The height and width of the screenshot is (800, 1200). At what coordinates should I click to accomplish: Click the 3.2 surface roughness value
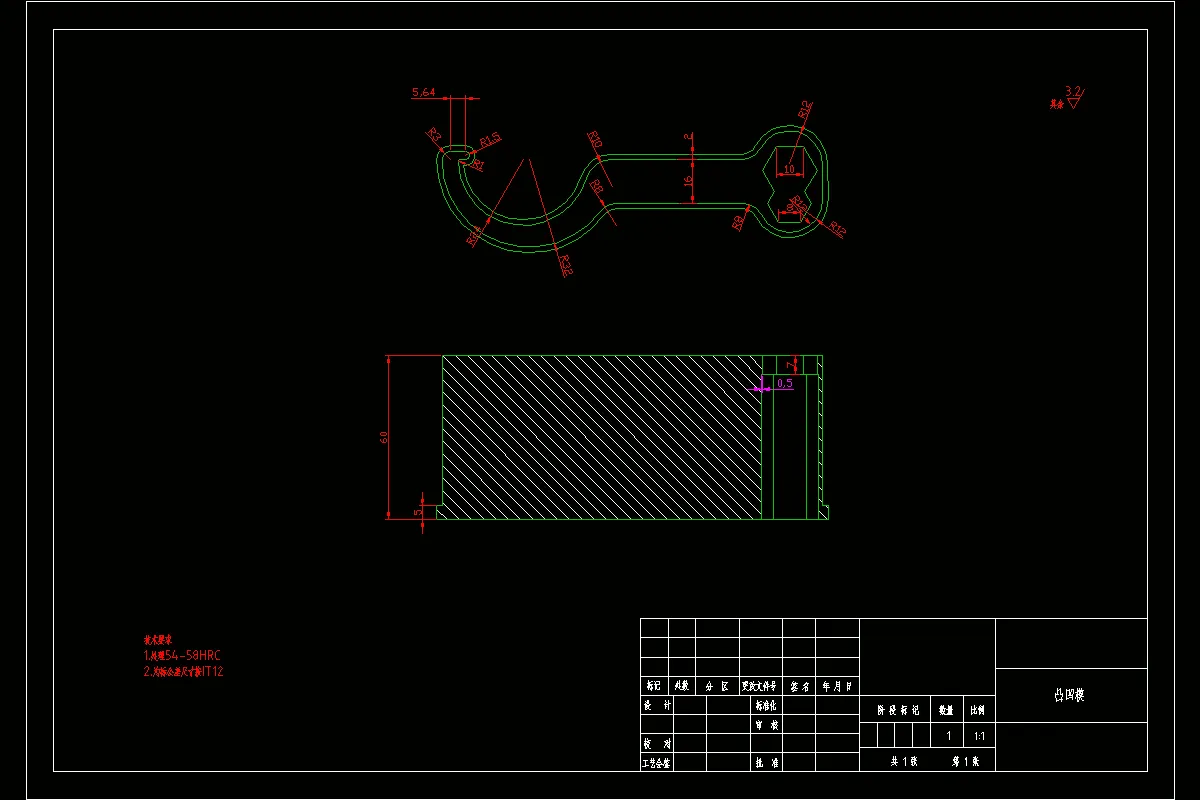1073,91
